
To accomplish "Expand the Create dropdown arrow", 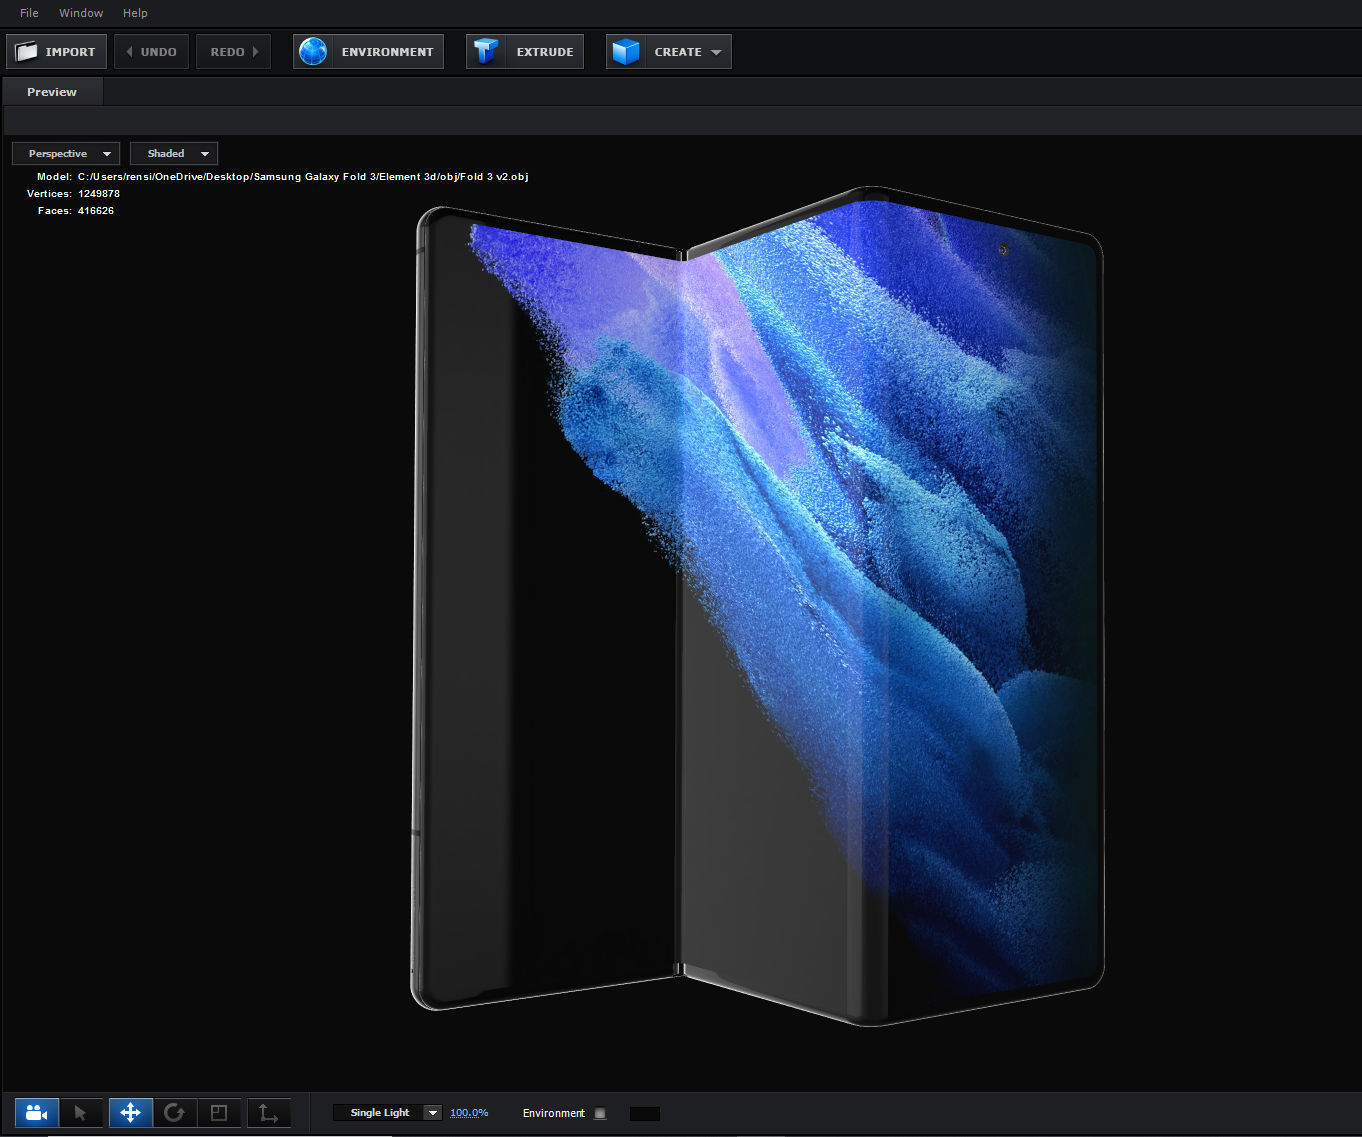I will [x=716, y=52].
